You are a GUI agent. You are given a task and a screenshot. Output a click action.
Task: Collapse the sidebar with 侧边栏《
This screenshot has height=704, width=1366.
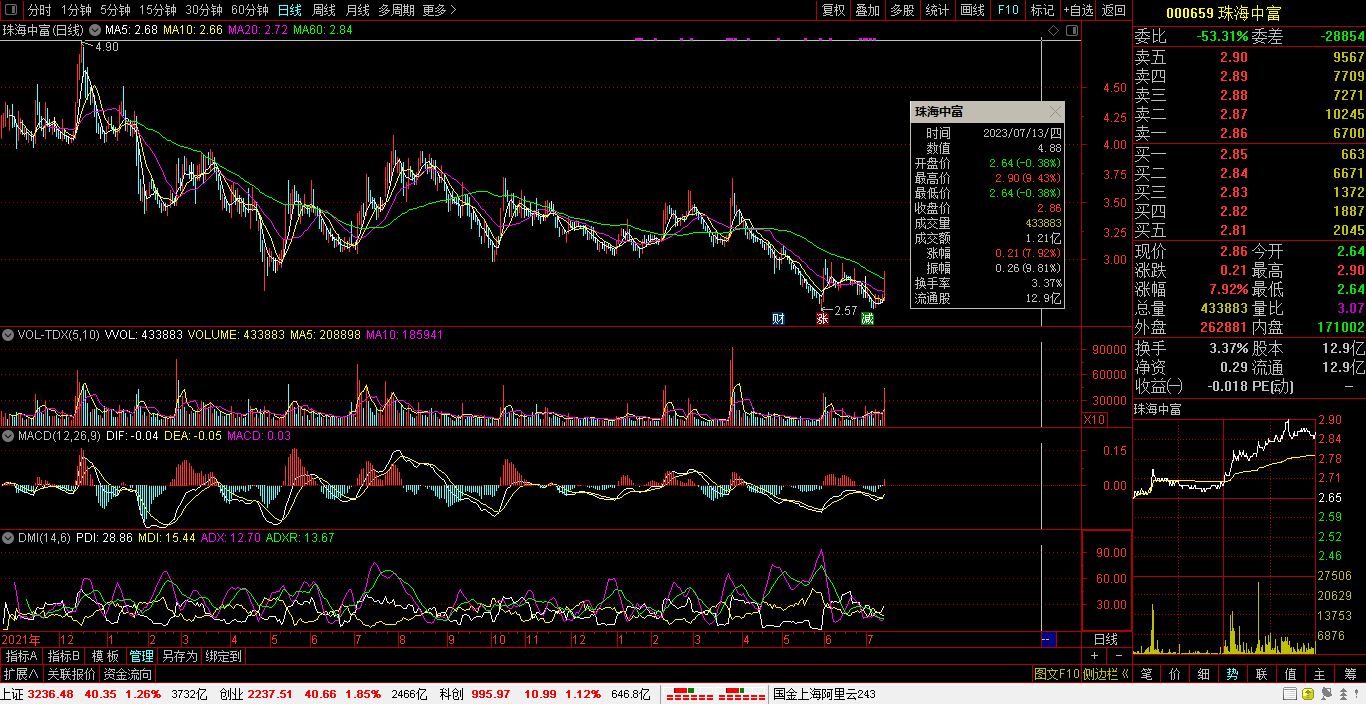(1107, 674)
